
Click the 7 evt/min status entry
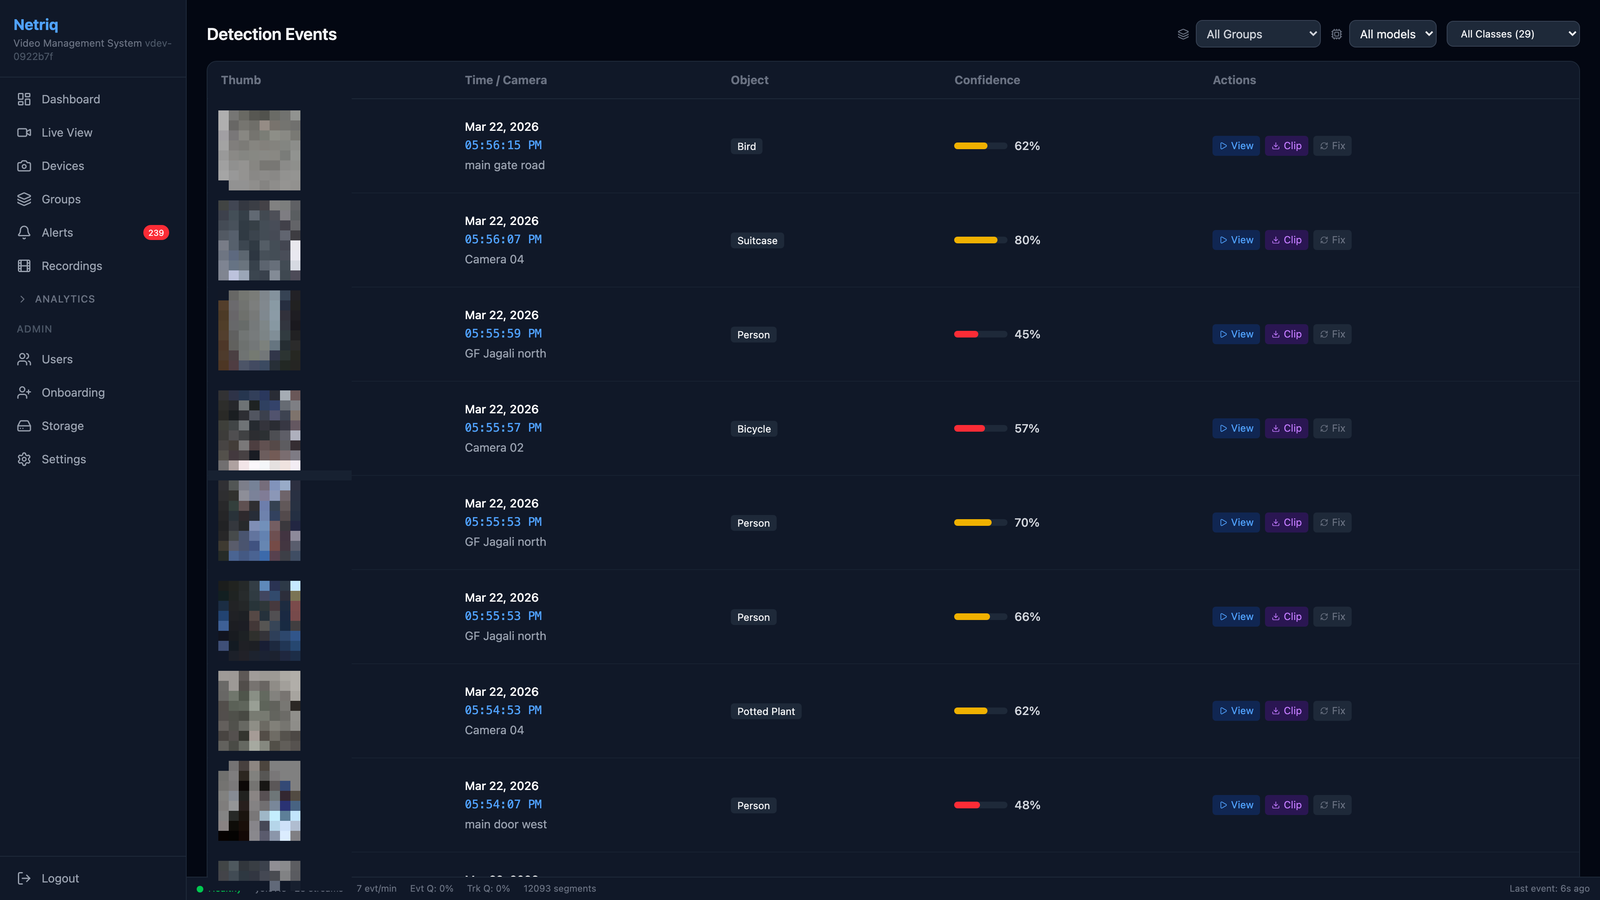point(376,888)
